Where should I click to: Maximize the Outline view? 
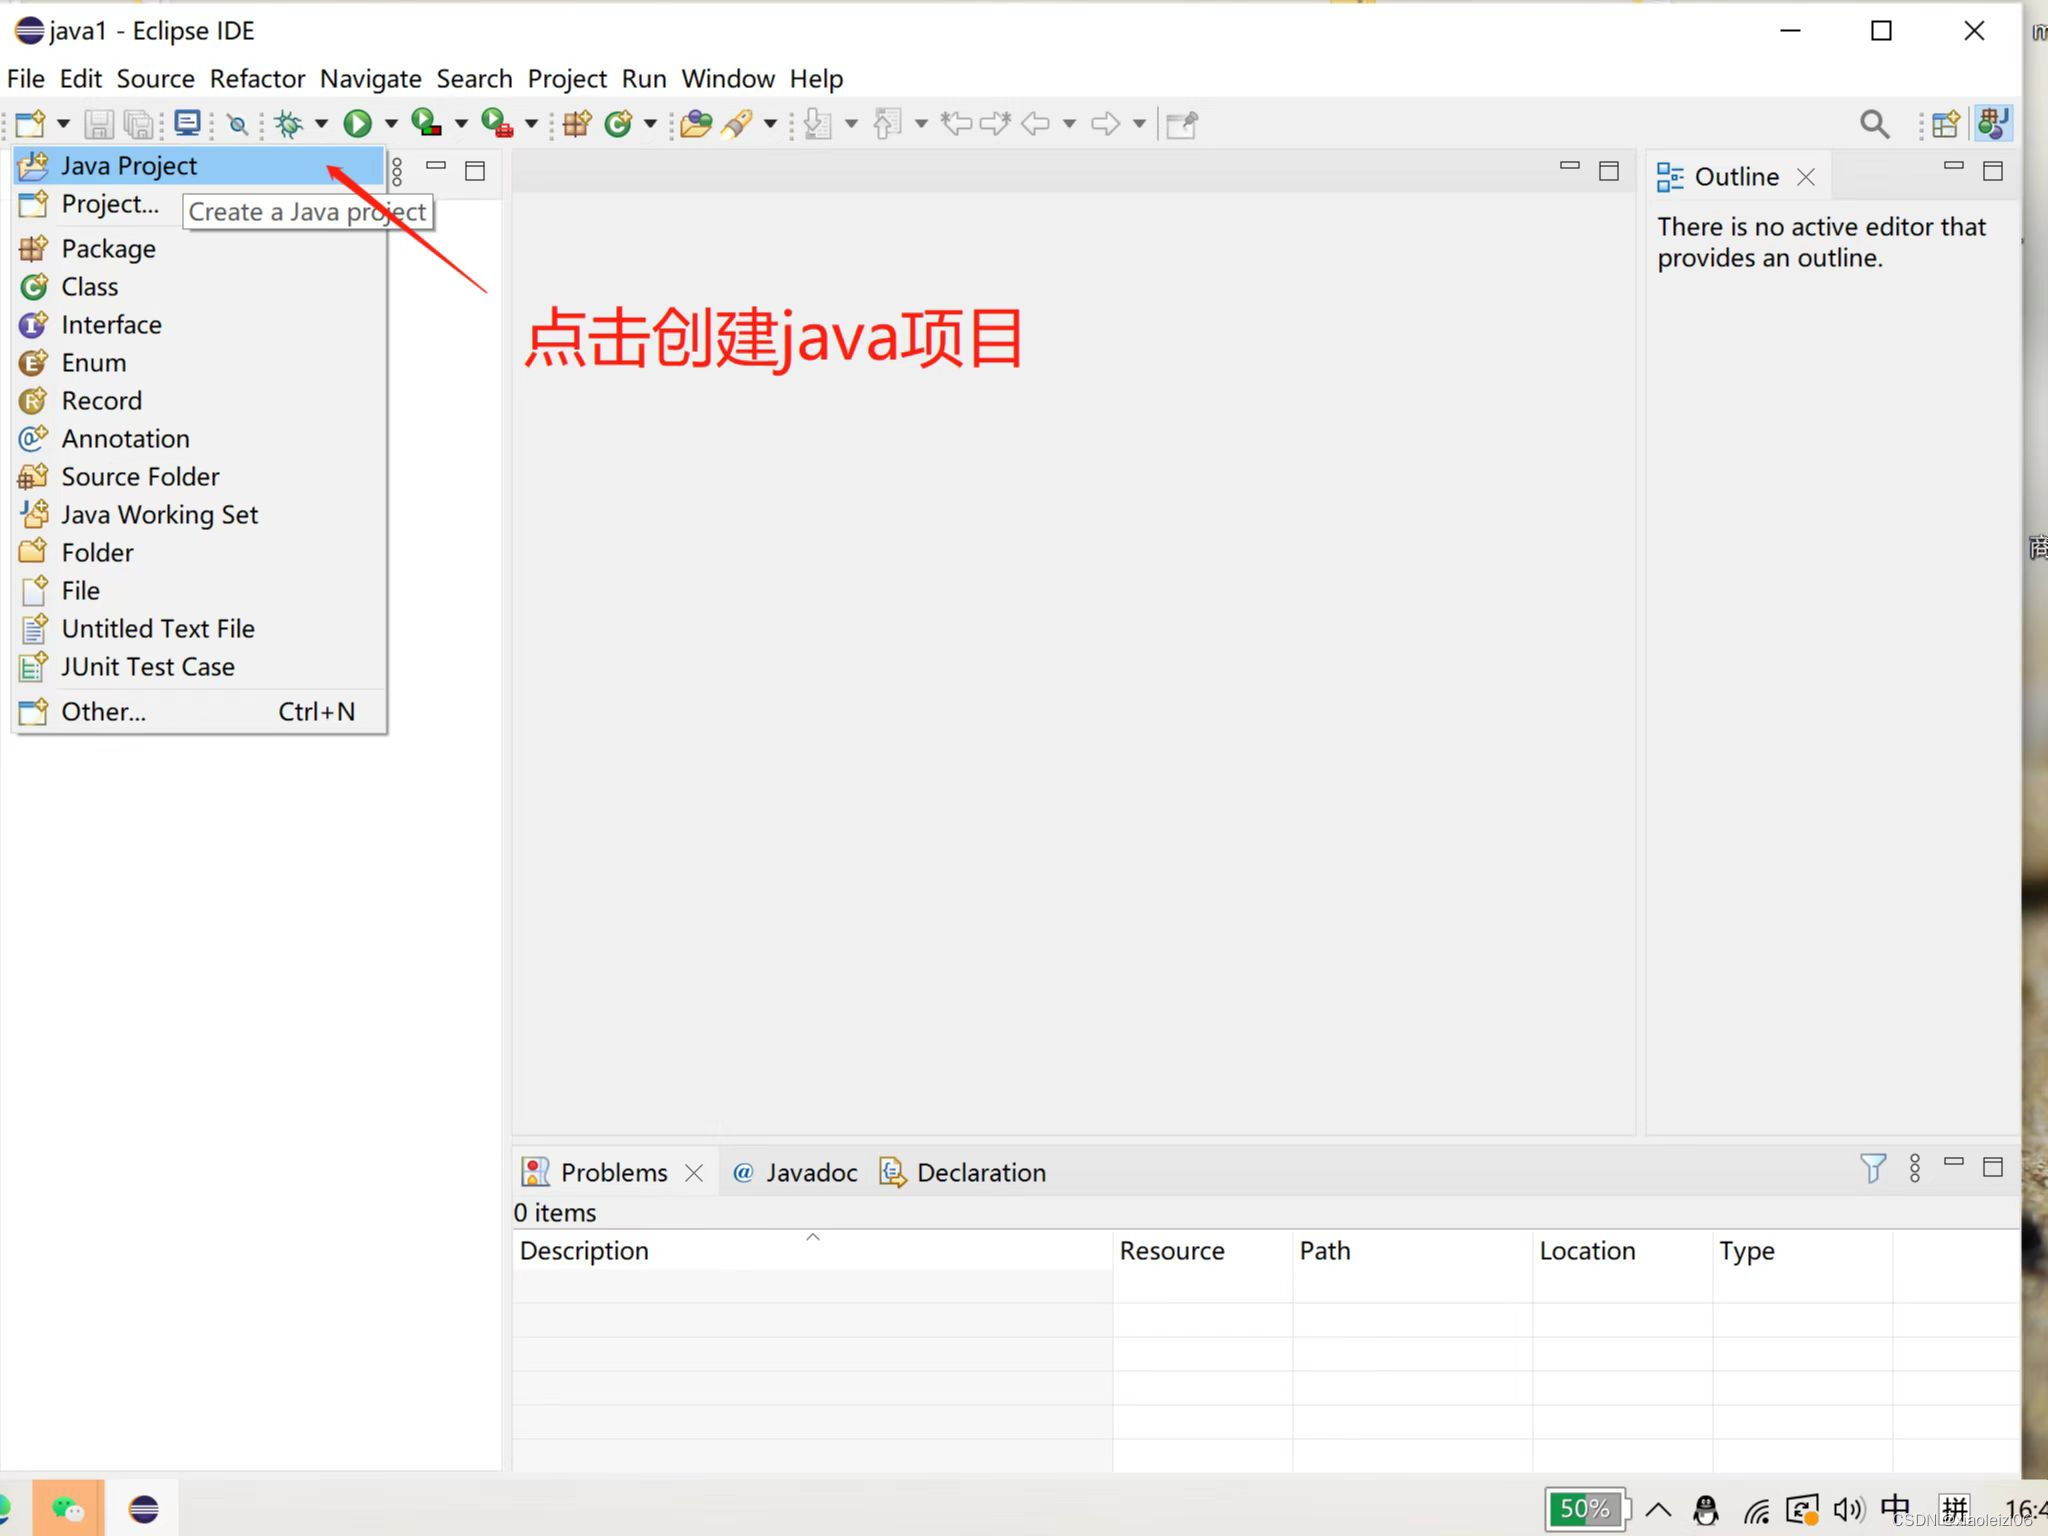[x=1991, y=171]
